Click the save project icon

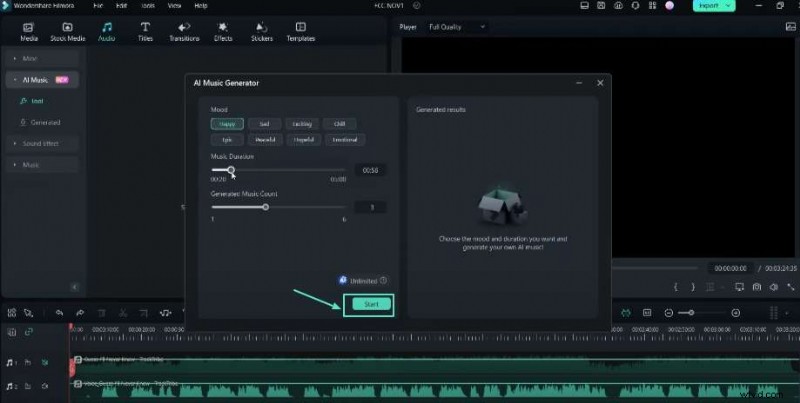click(x=602, y=6)
